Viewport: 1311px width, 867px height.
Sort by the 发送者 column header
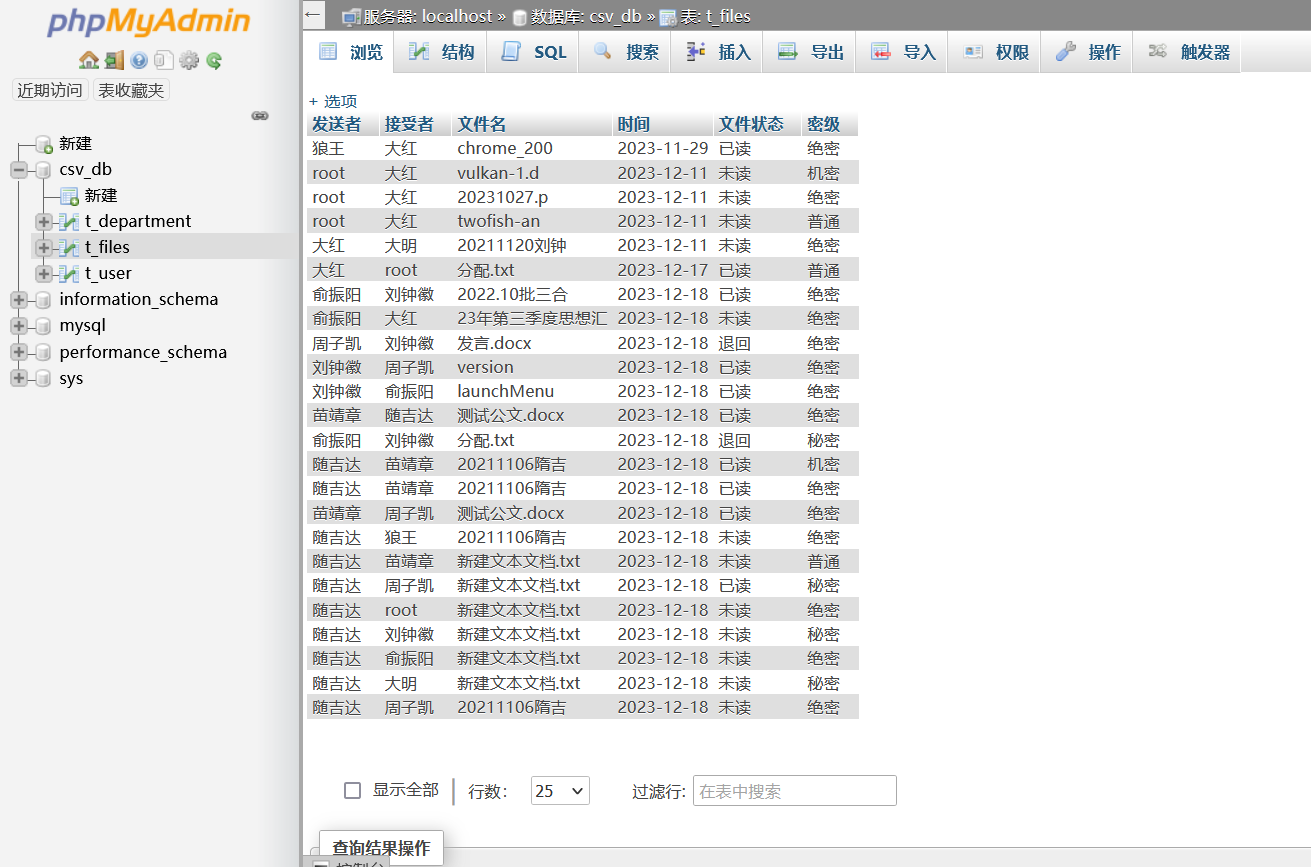[336, 124]
